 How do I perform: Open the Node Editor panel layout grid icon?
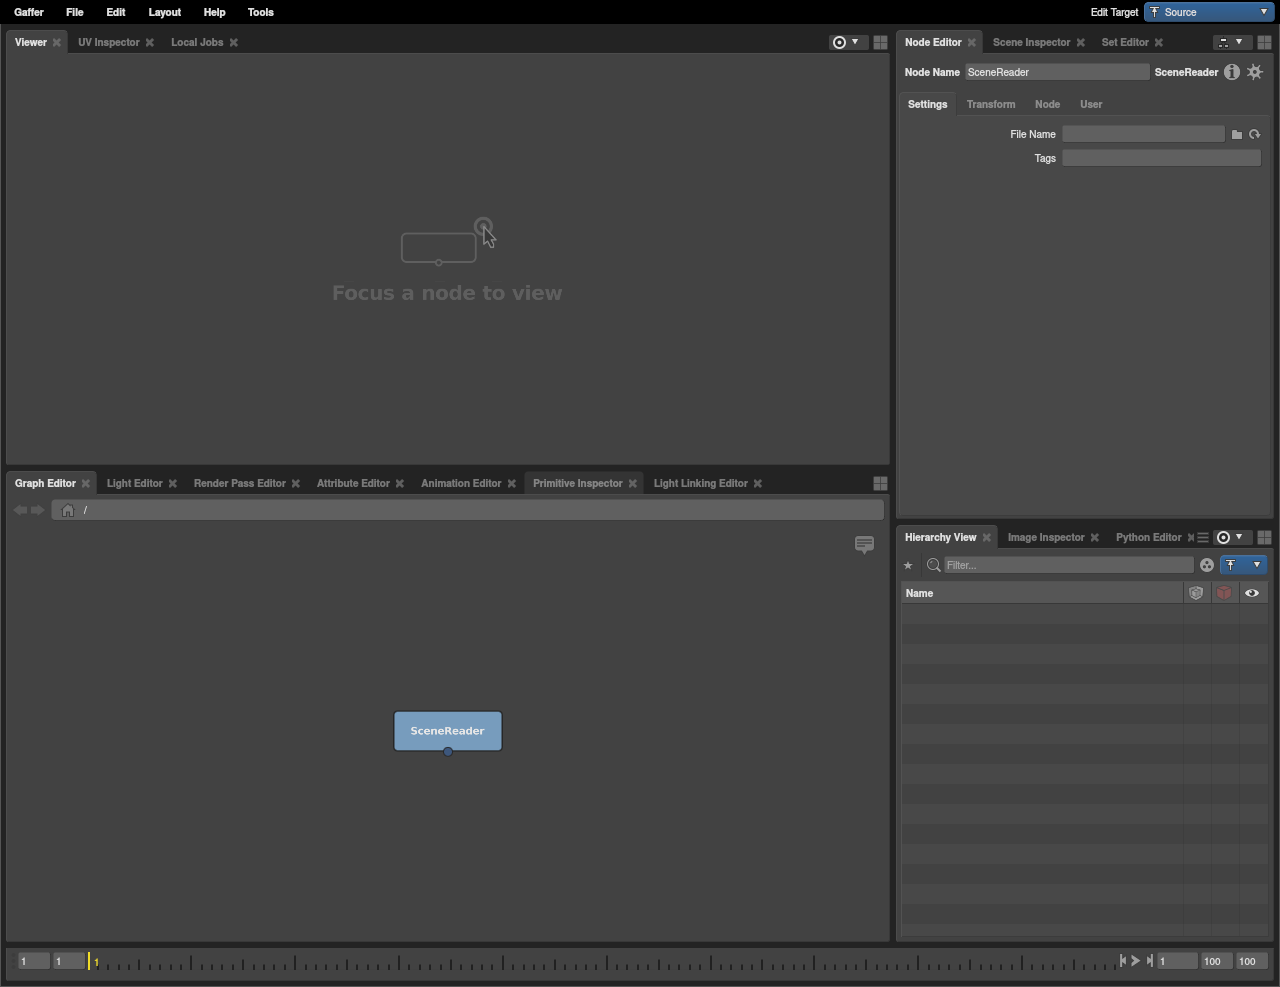(1264, 42)
